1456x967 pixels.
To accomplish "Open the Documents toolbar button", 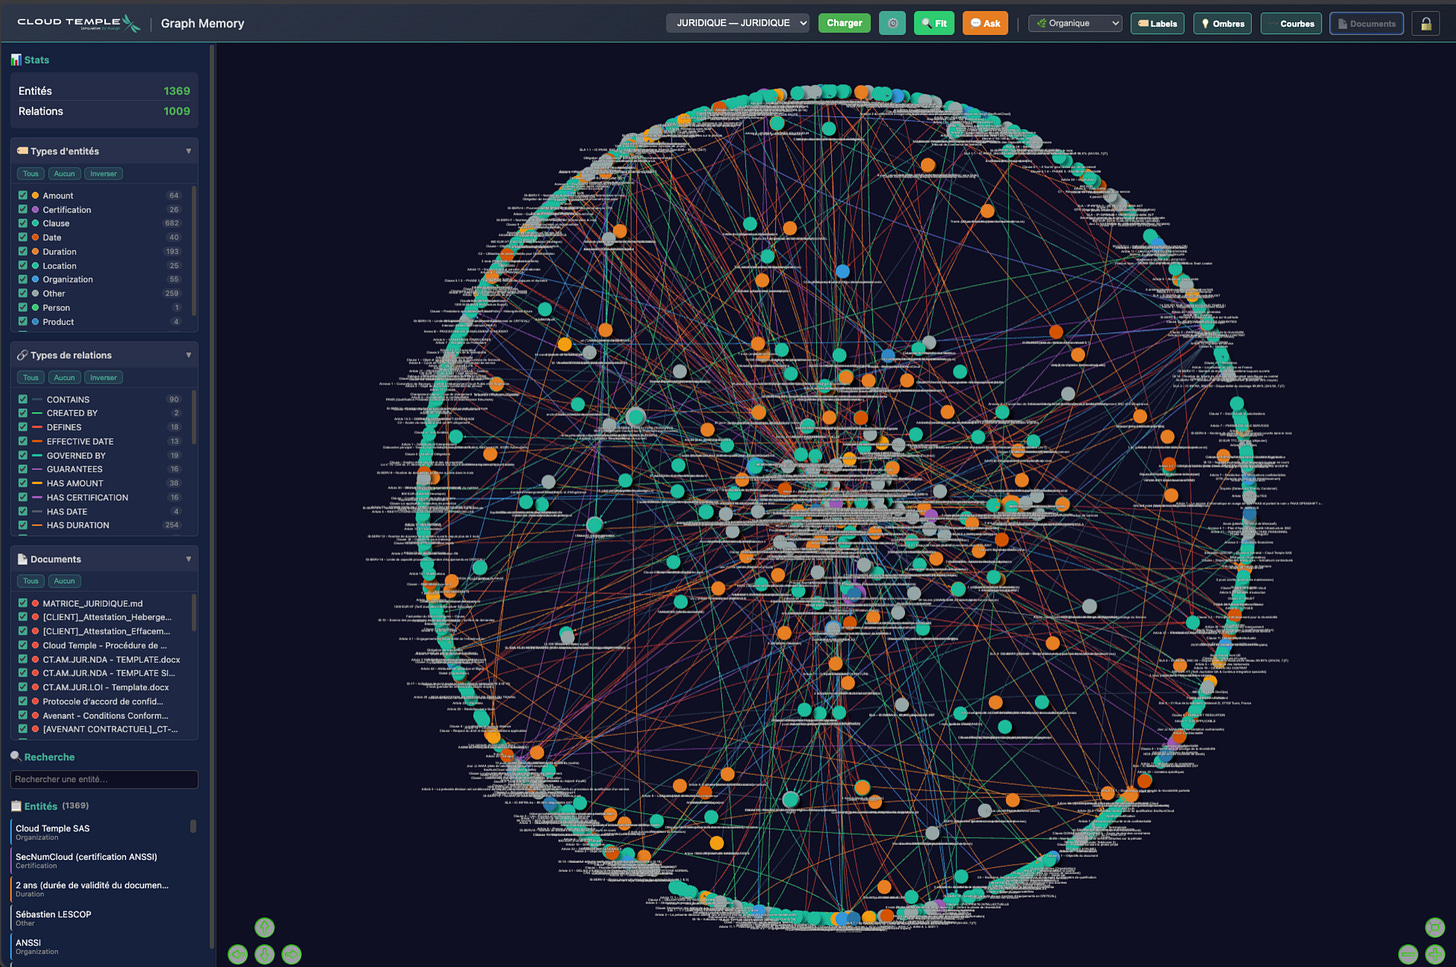I will (1366, 23).
